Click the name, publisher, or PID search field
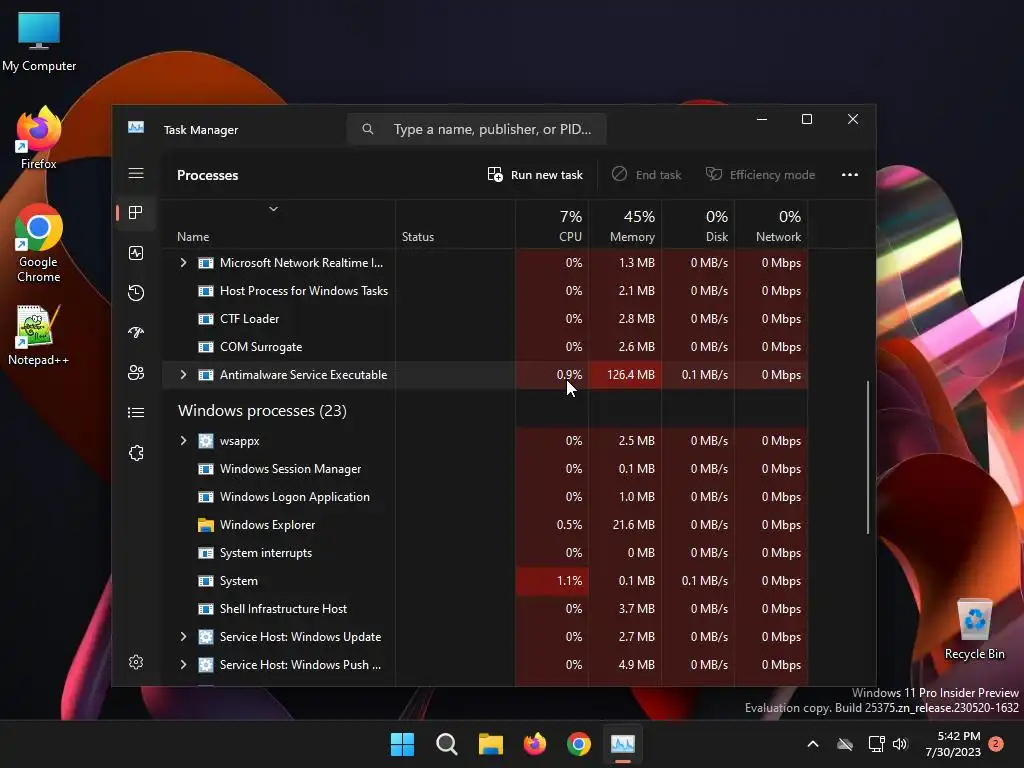 point(477,129)
